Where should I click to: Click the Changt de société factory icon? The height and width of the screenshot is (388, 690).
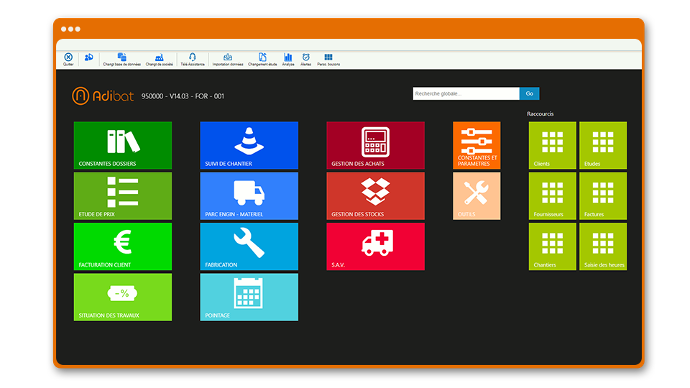click(x=159, y=57)
